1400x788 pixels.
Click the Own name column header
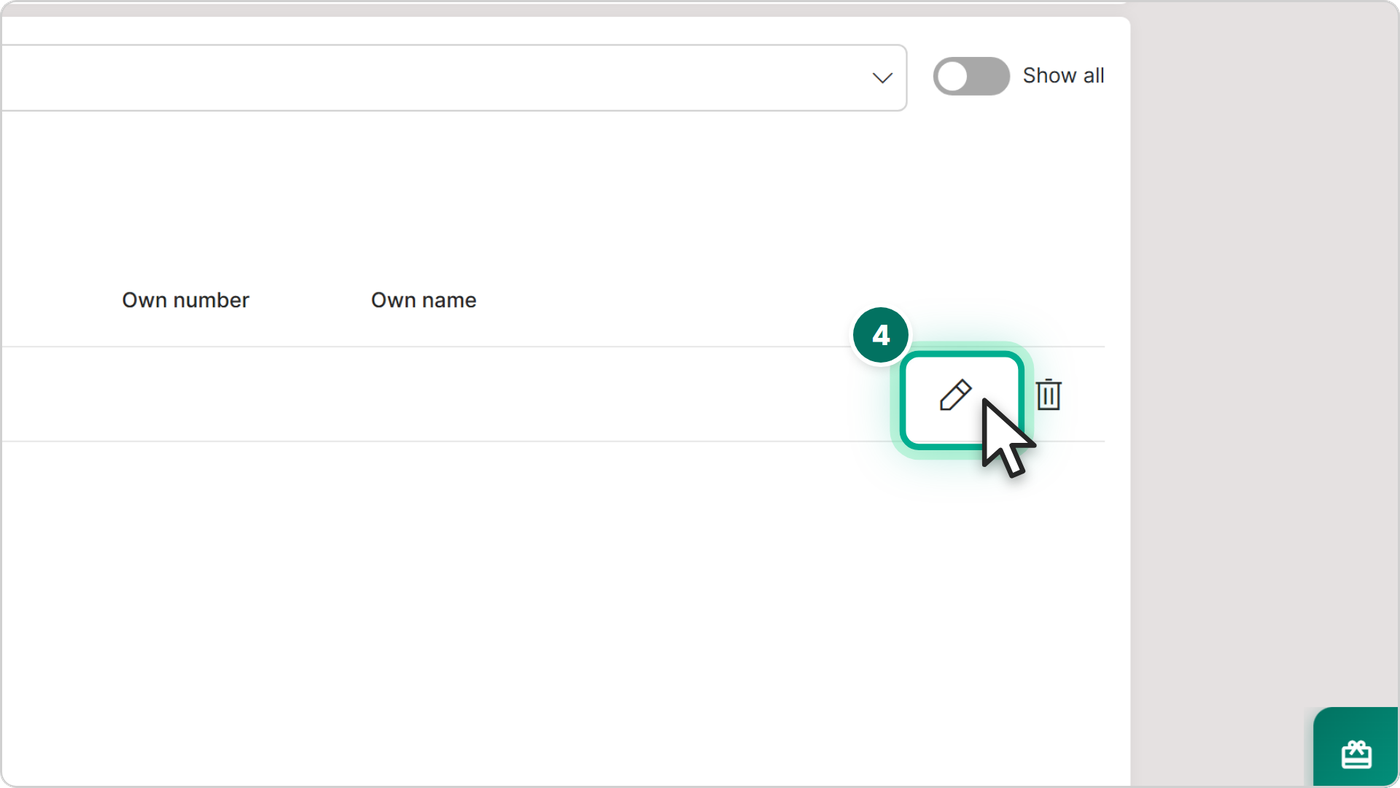click(x=423, y=300)
